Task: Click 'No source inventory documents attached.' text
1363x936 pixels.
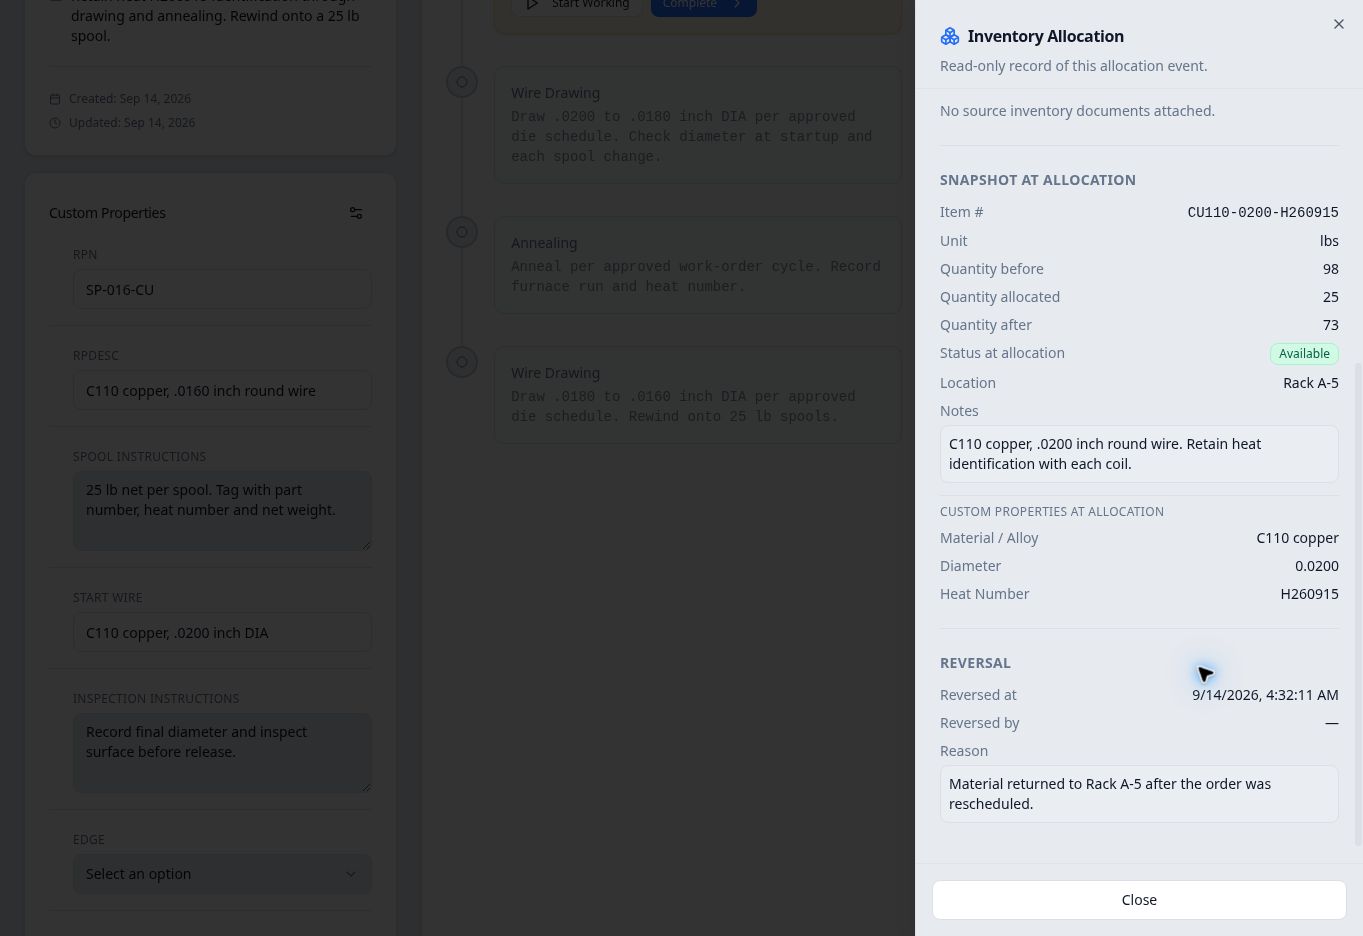Action: point(1077,111)
